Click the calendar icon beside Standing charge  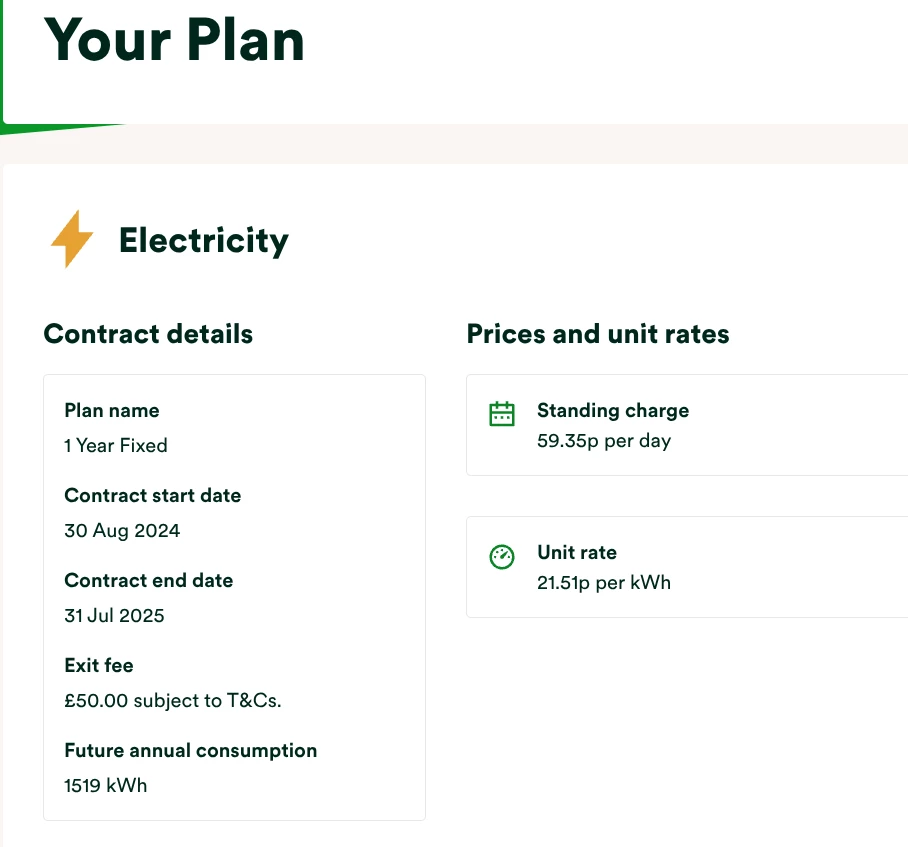[x=501, y=414]
